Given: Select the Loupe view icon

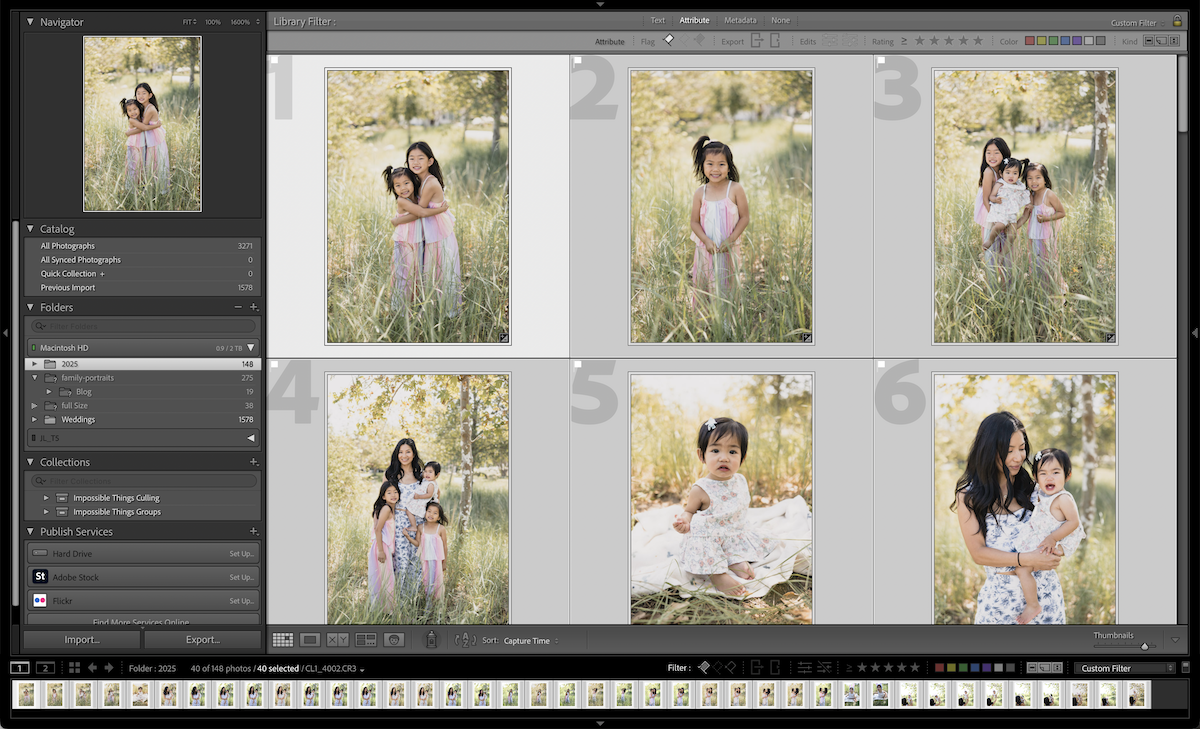Looking at the screenshot, I should pos(309,640).
